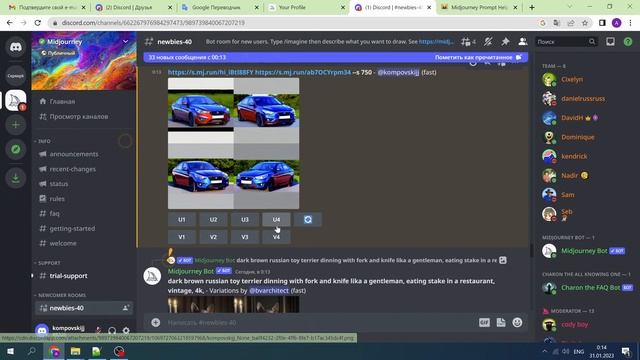640x360 pixels.
Task: Download apps icon in server sidebar
Action: [16, 178]
